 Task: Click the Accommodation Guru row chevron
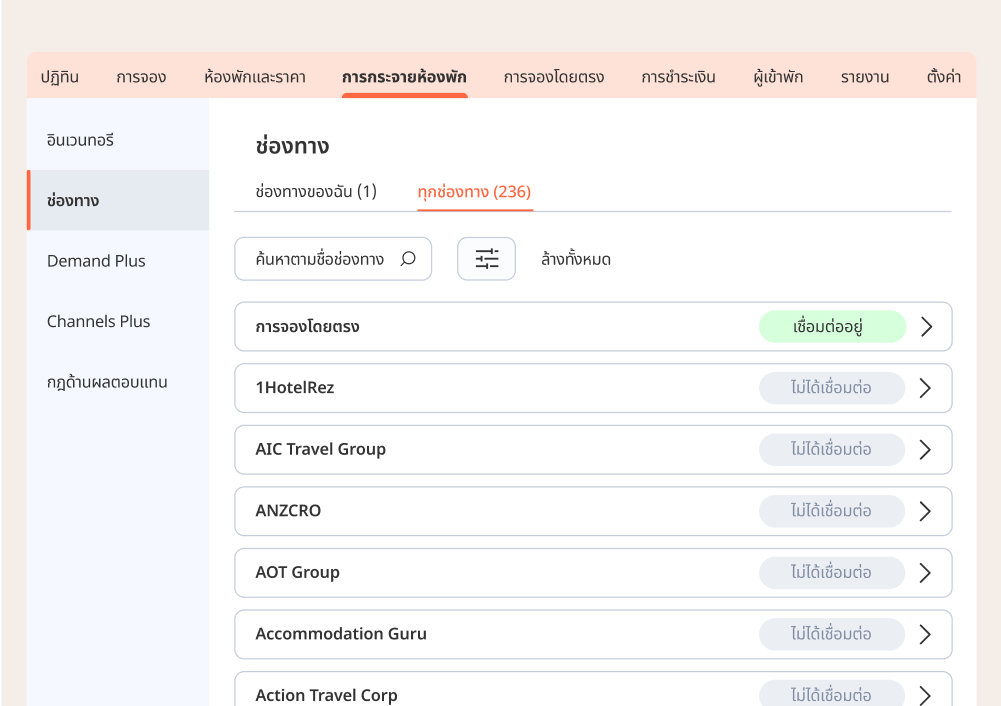[x=925, y=634]
